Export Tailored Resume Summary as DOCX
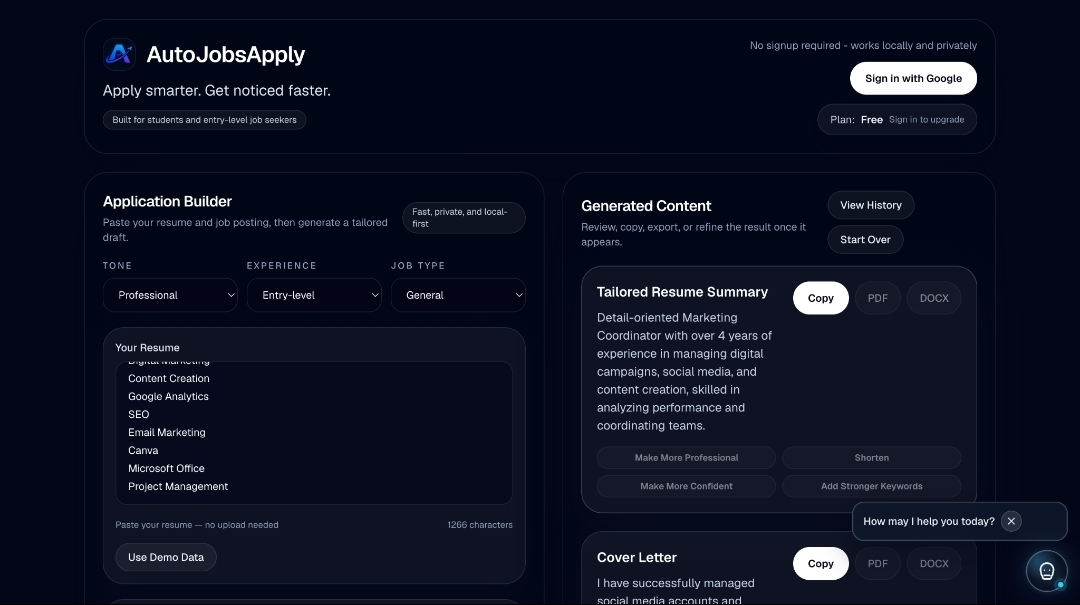Image resolution: width=1080 pixels, height=605 pixels. click(x=934, y=298)
